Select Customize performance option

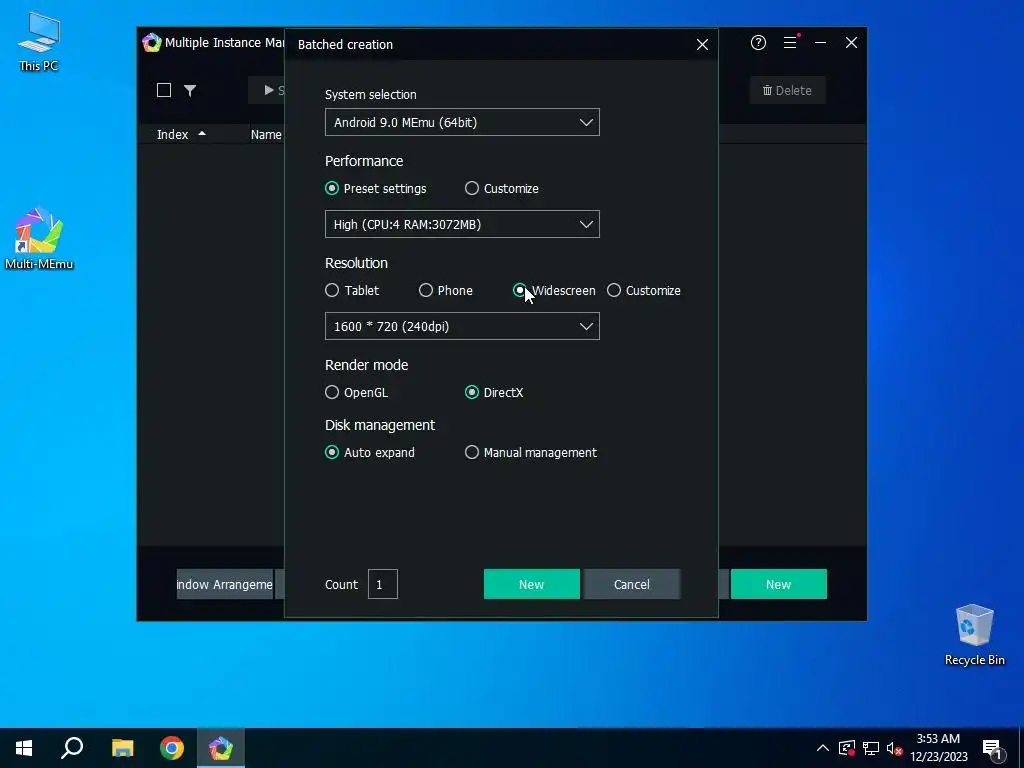point(502,189)
